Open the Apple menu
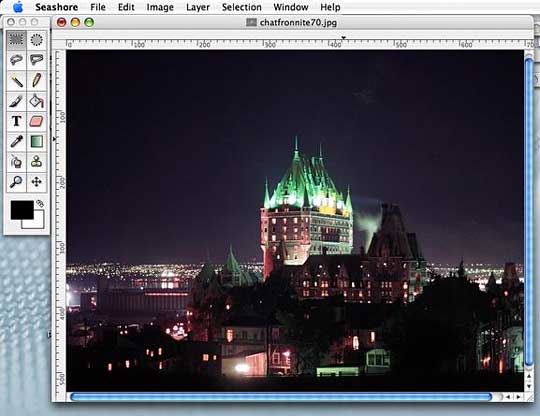Image resolution: width=540 pixels, height=416 pixels. pyautogui.click(x=18, y=7)
